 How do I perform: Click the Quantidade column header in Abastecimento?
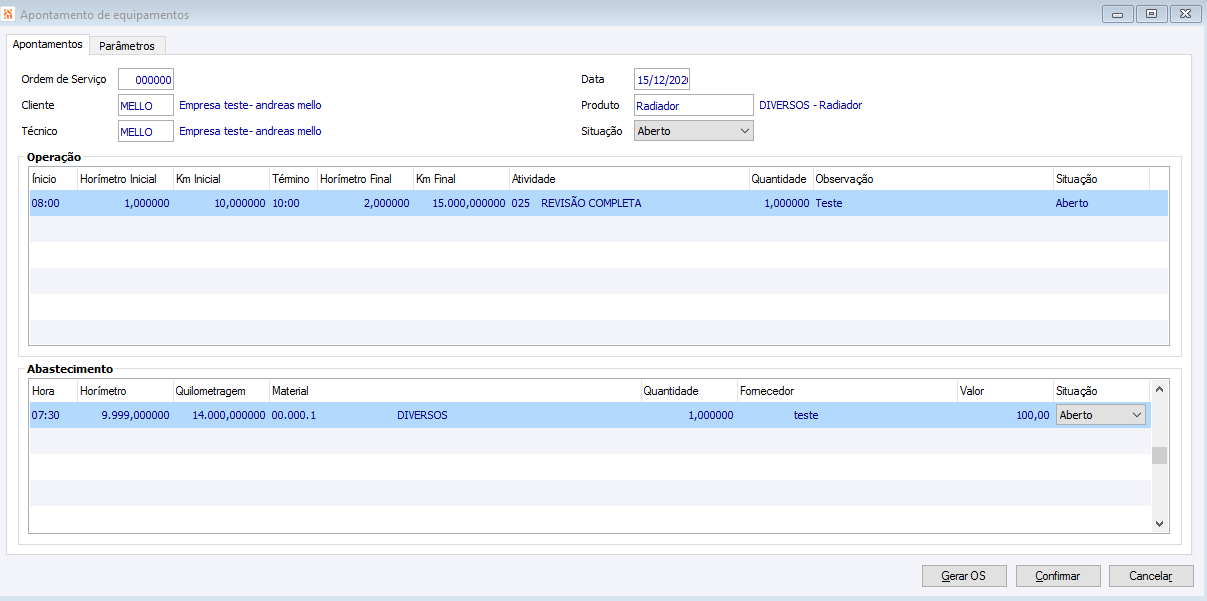689,391
